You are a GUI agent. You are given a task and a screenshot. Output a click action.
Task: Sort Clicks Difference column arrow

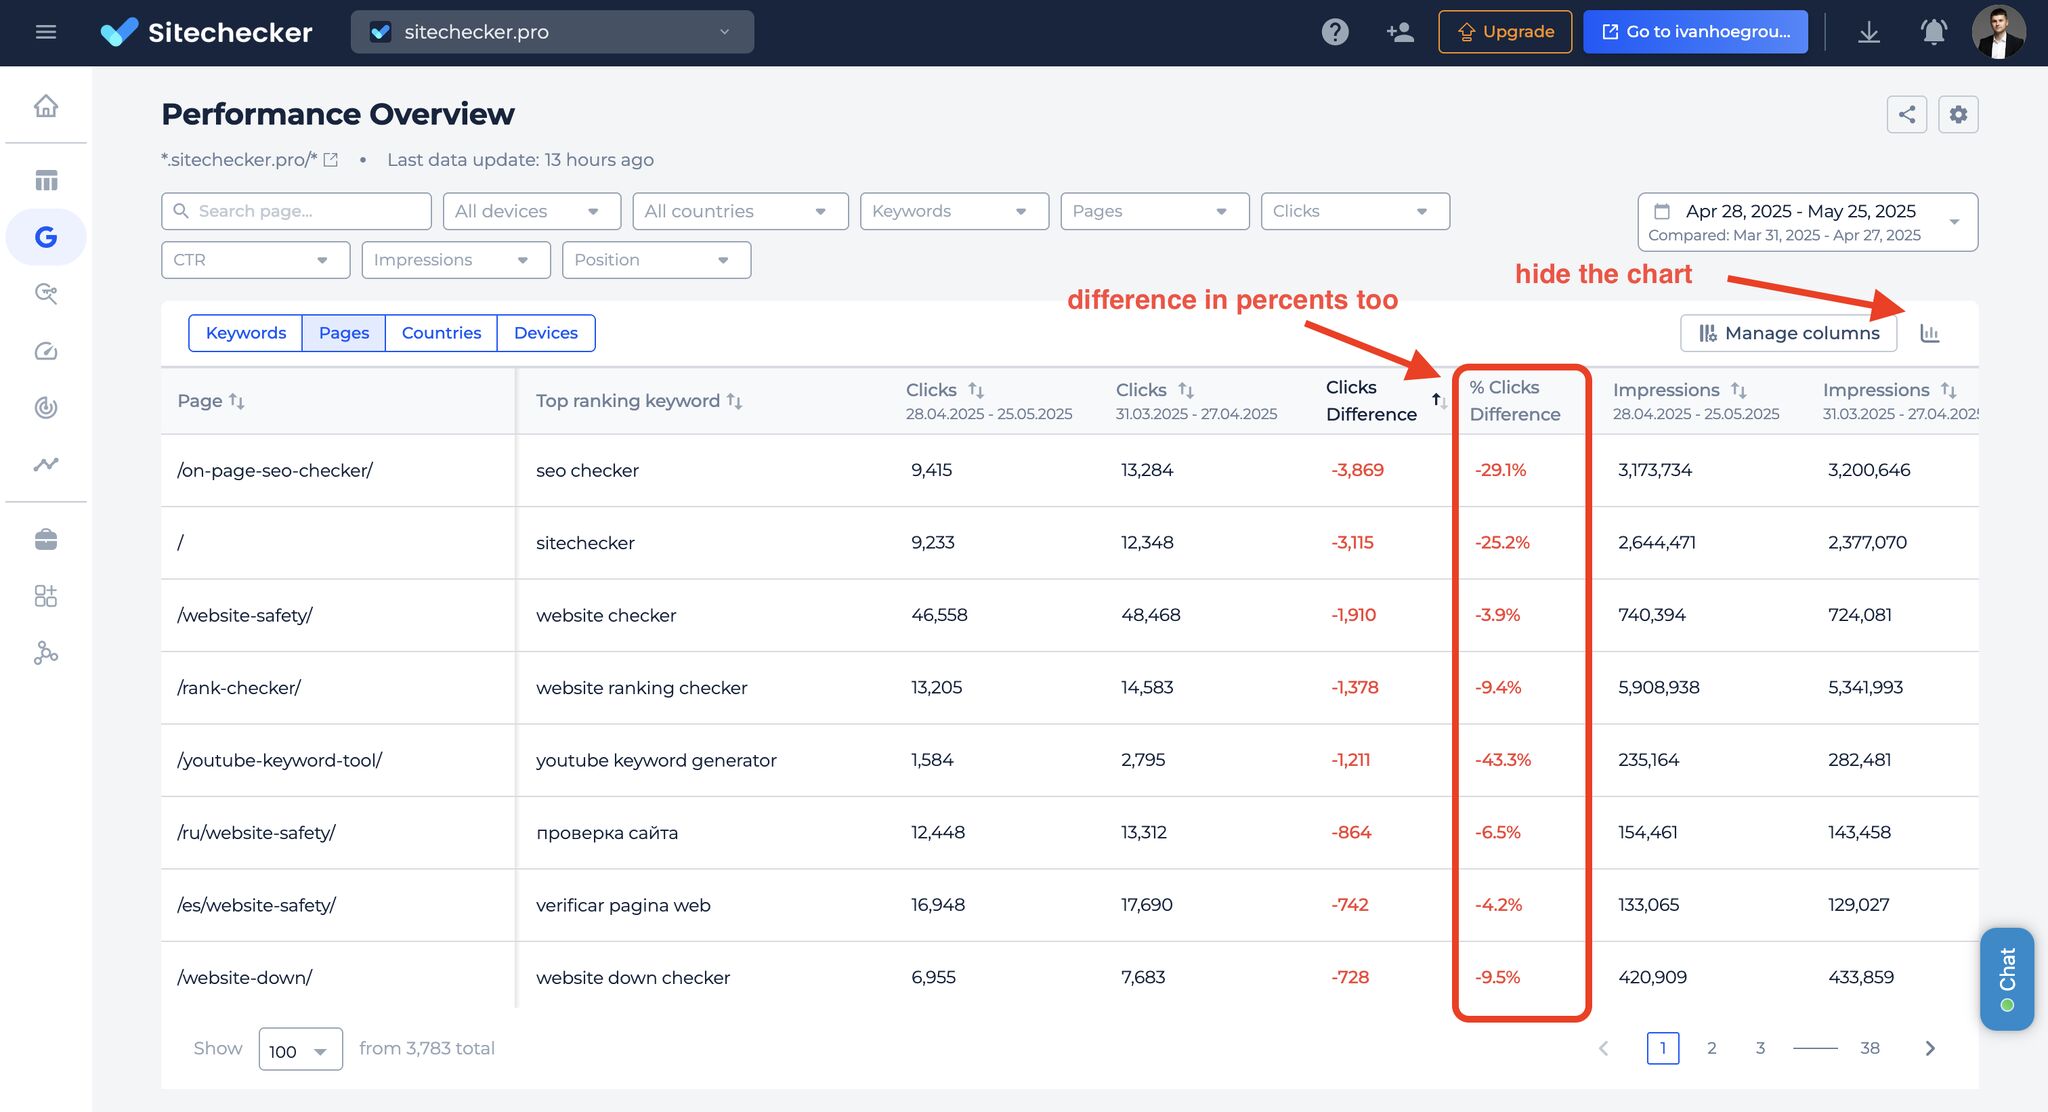(x=1438, y=400)
